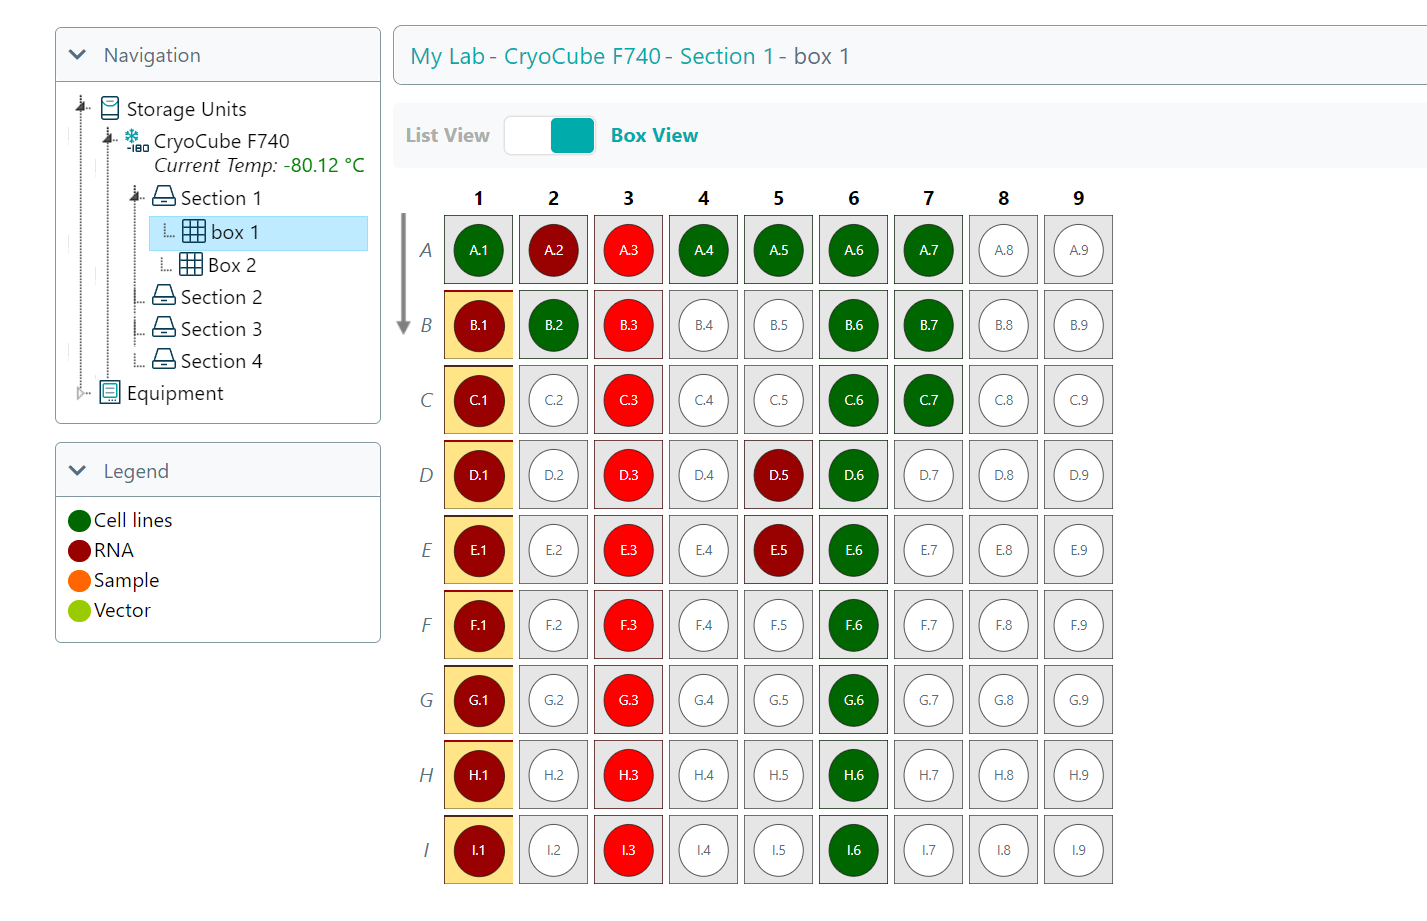Click the List View label
The height and width of the screenshot is (921, 1427).
446,135
